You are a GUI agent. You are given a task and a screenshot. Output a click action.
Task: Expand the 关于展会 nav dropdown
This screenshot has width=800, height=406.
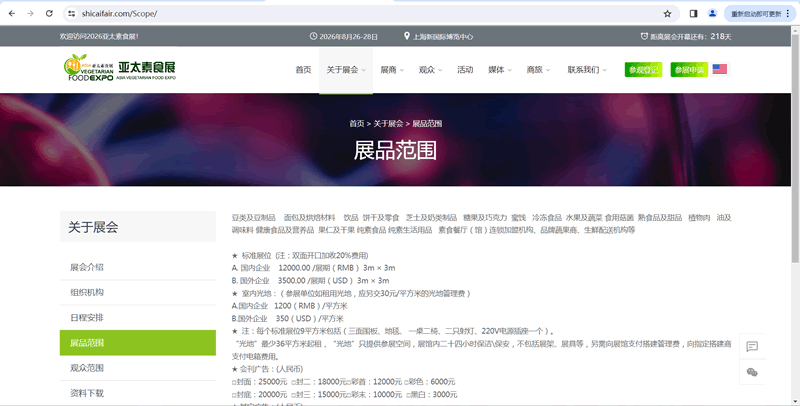click(345, 70)
